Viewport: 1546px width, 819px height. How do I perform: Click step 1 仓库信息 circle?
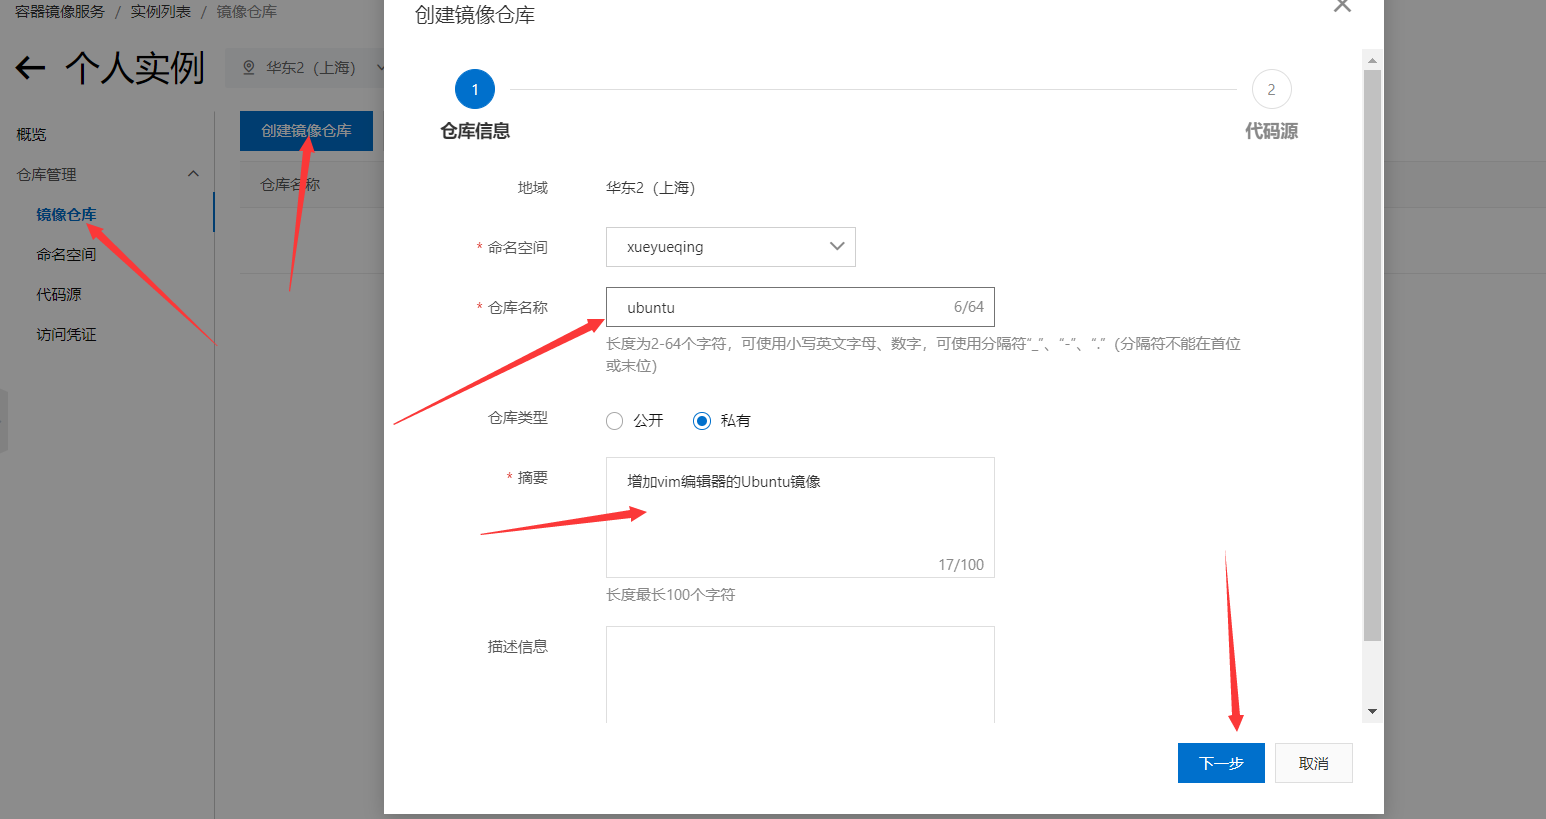pos(475,90)
